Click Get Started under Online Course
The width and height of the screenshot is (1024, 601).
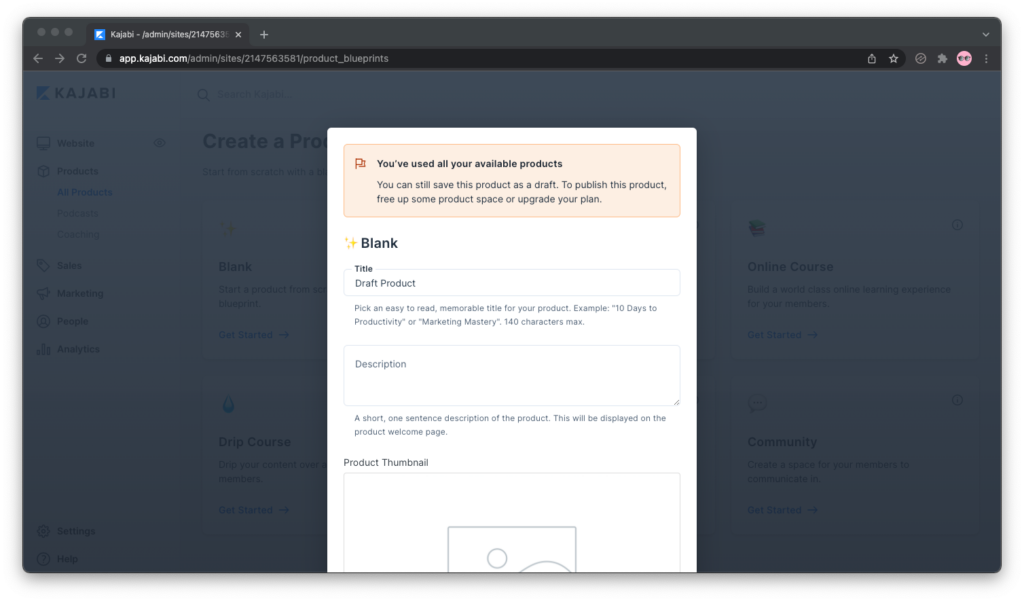(782, 334)
